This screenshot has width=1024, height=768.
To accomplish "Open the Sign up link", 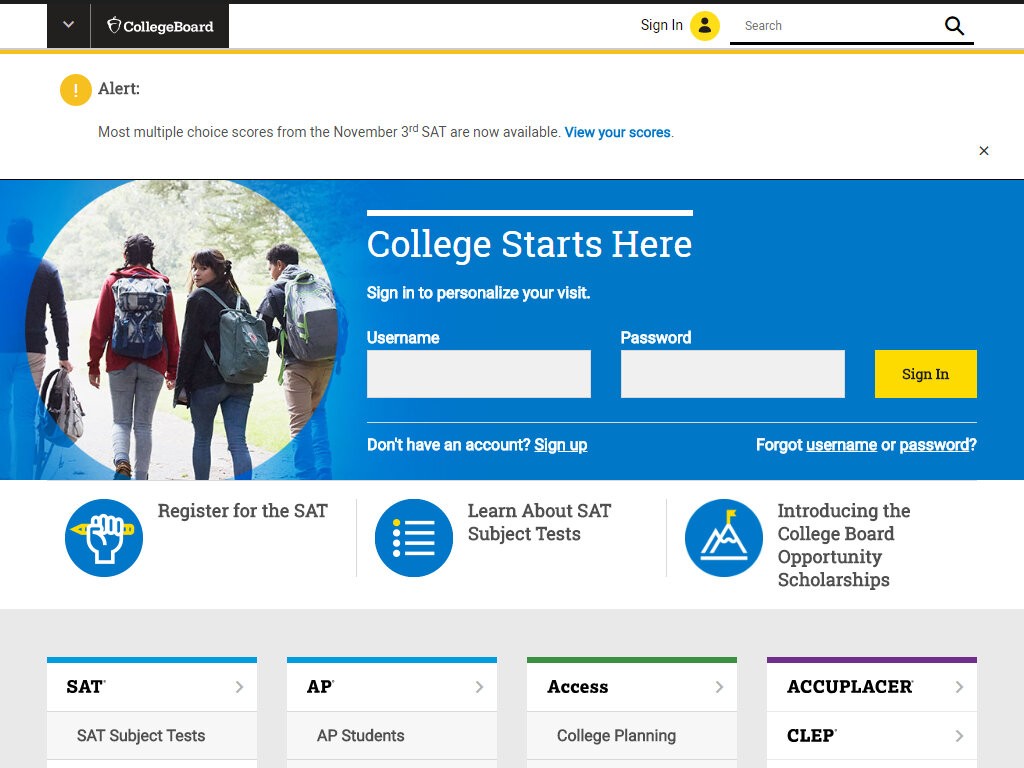I will coord(560,445).
